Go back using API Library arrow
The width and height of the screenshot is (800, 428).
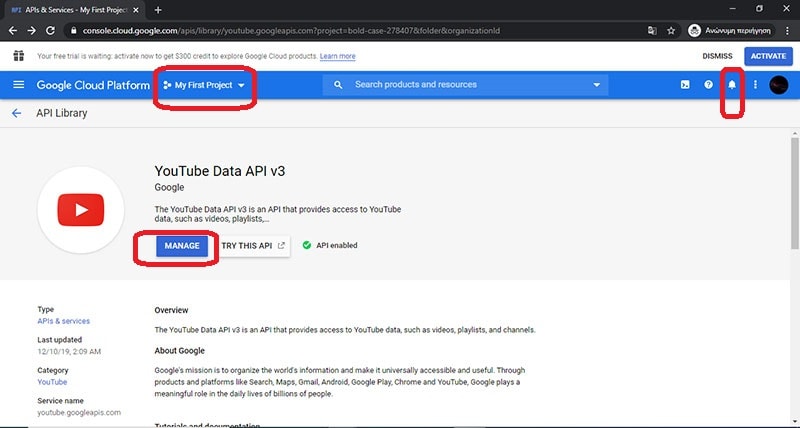[x=16, y=113]
